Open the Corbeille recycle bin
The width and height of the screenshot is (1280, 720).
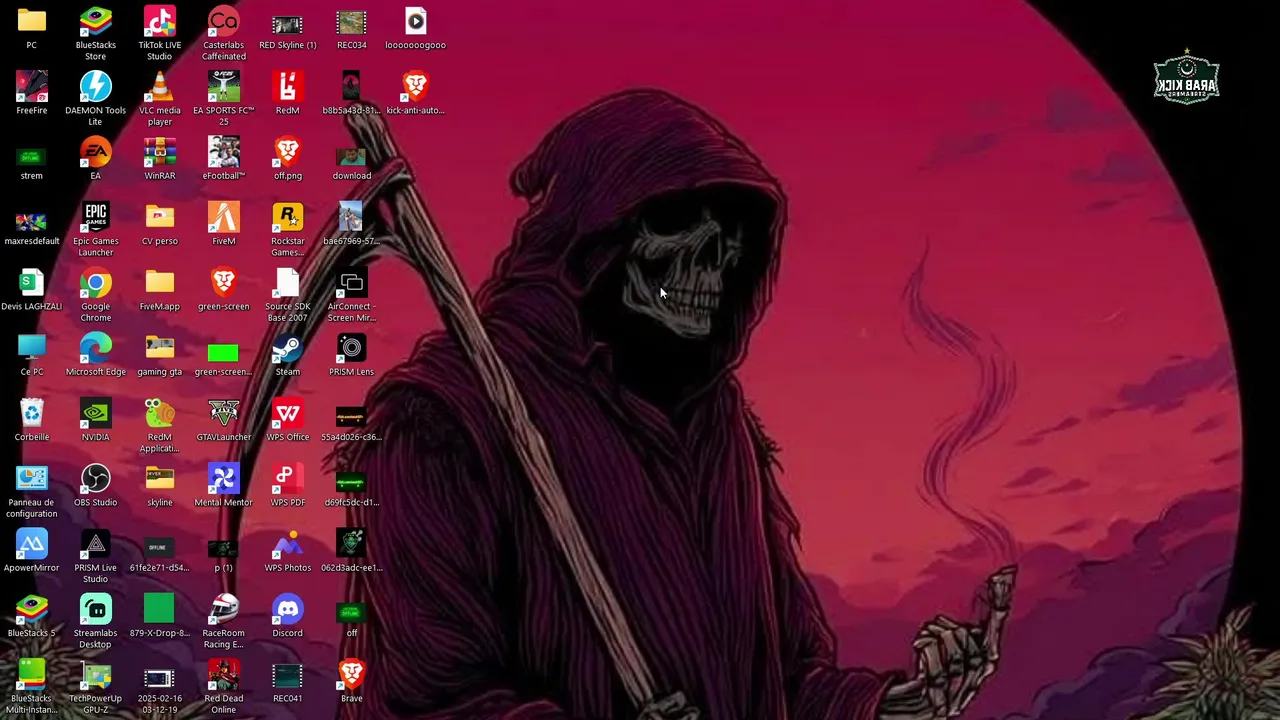point(31,414)
